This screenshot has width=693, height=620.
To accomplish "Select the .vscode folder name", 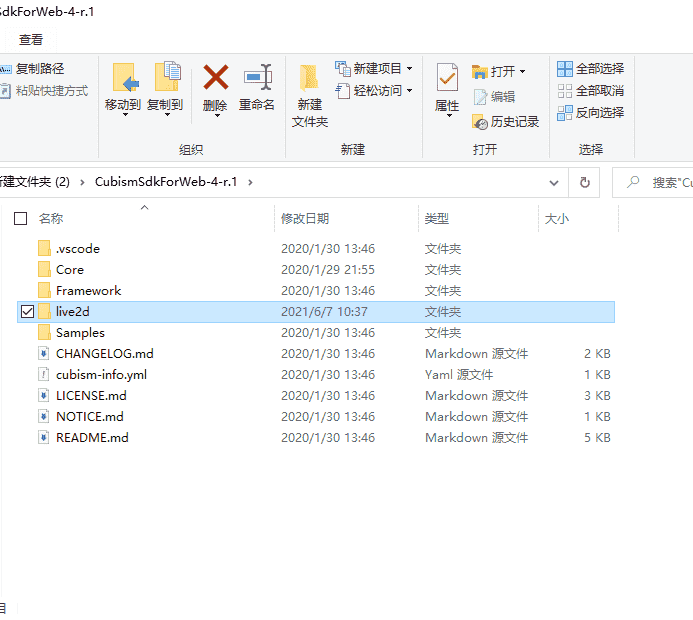I will [78, 248].
